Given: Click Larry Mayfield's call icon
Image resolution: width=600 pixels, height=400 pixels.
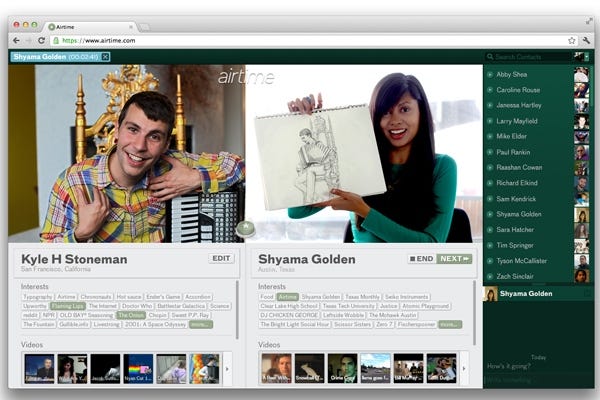Looking at the screenshot, I should [490, 121].
